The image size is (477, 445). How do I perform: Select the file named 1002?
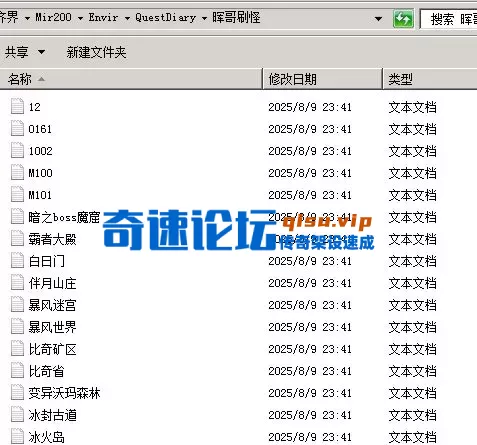tap(40, 151)
